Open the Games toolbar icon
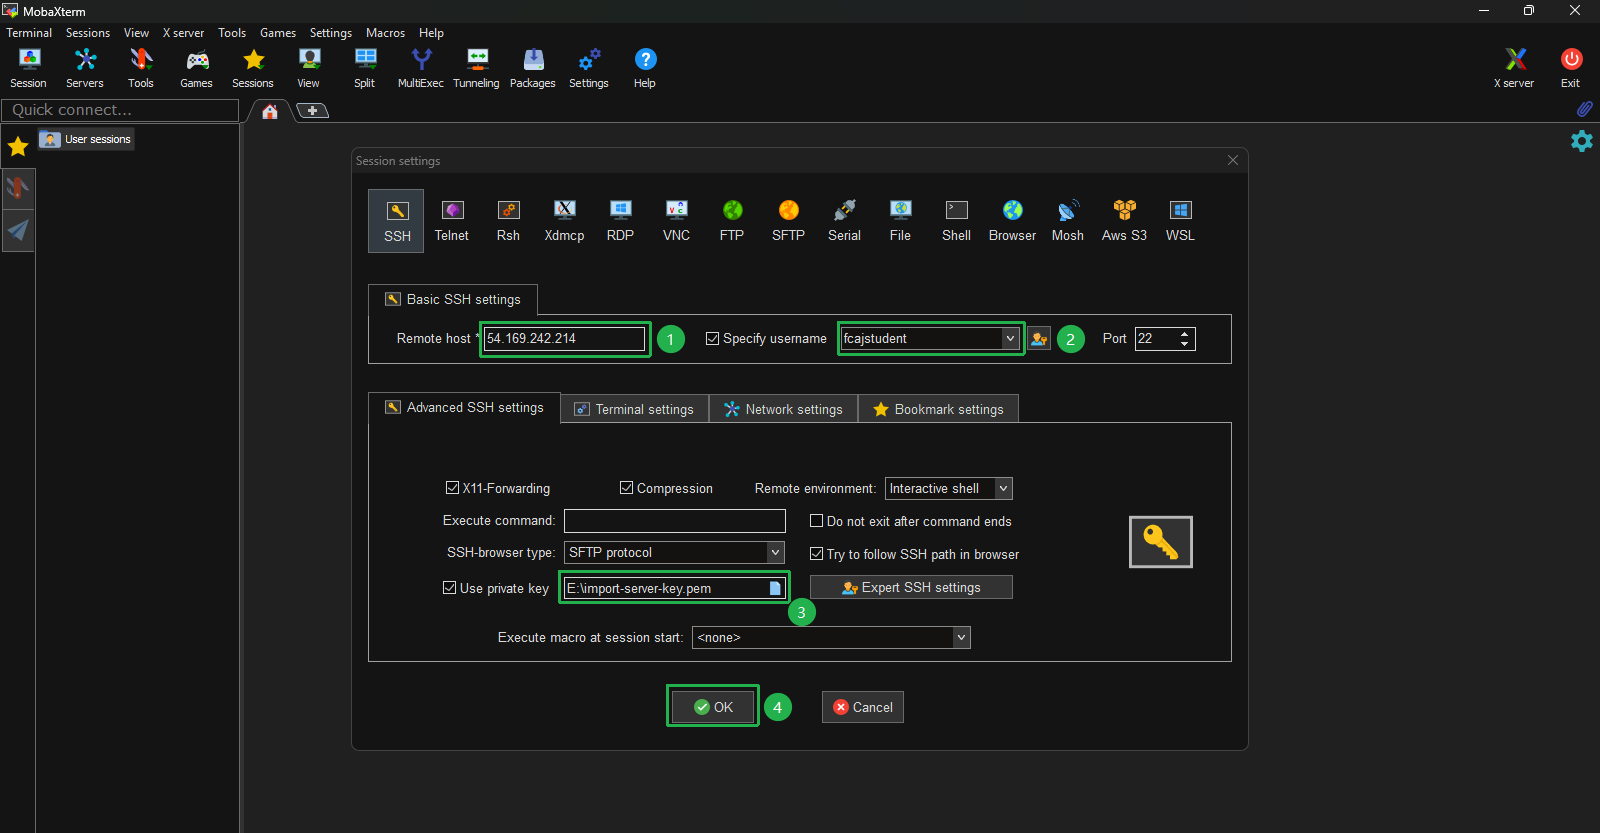The width and height of the screenshot is (1600, 833). click(x=197, y=69)
